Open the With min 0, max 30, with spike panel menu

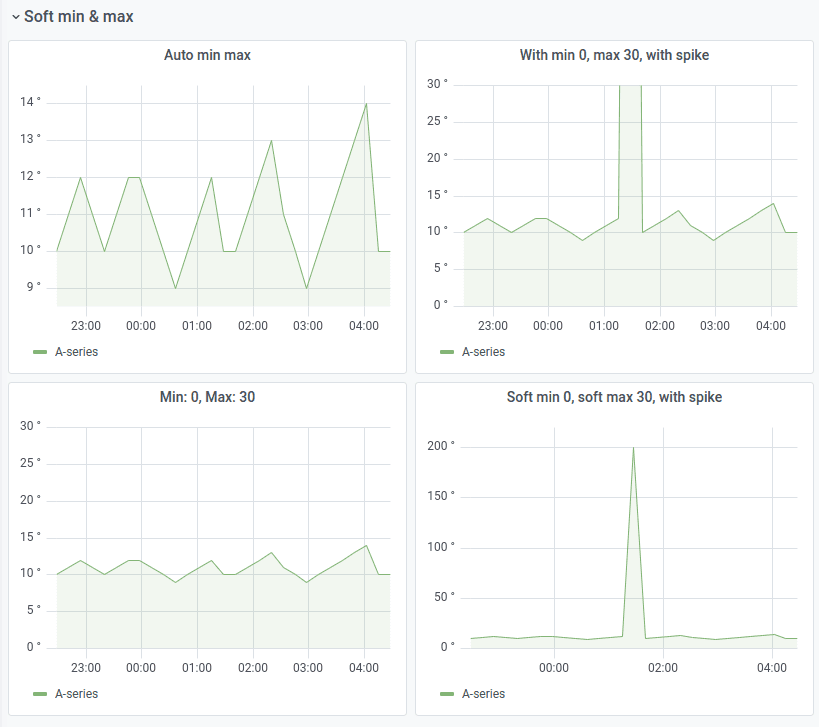tap(614, 55)
